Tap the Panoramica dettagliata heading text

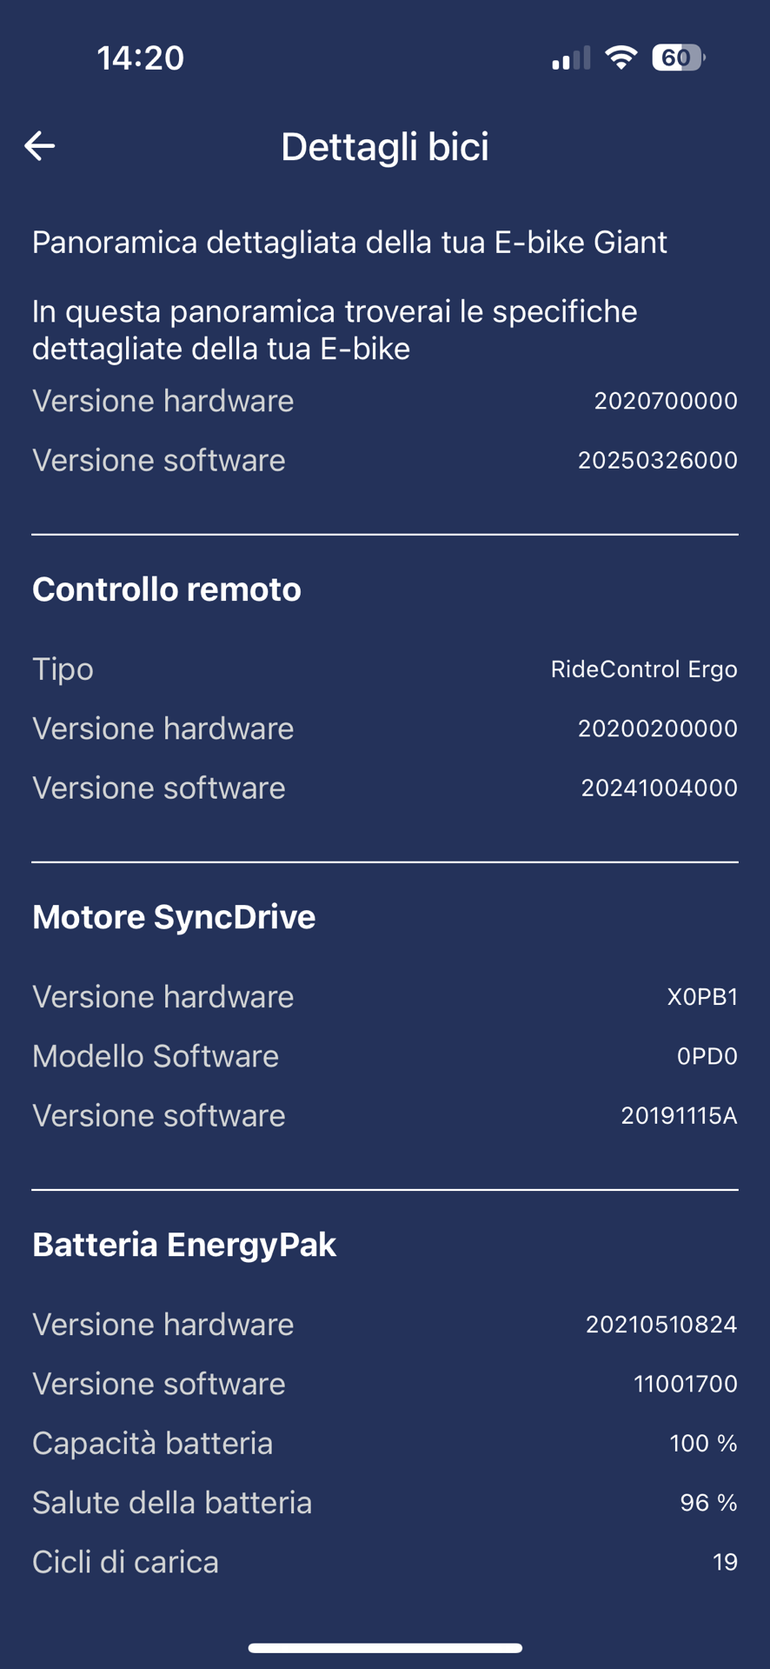350,243
